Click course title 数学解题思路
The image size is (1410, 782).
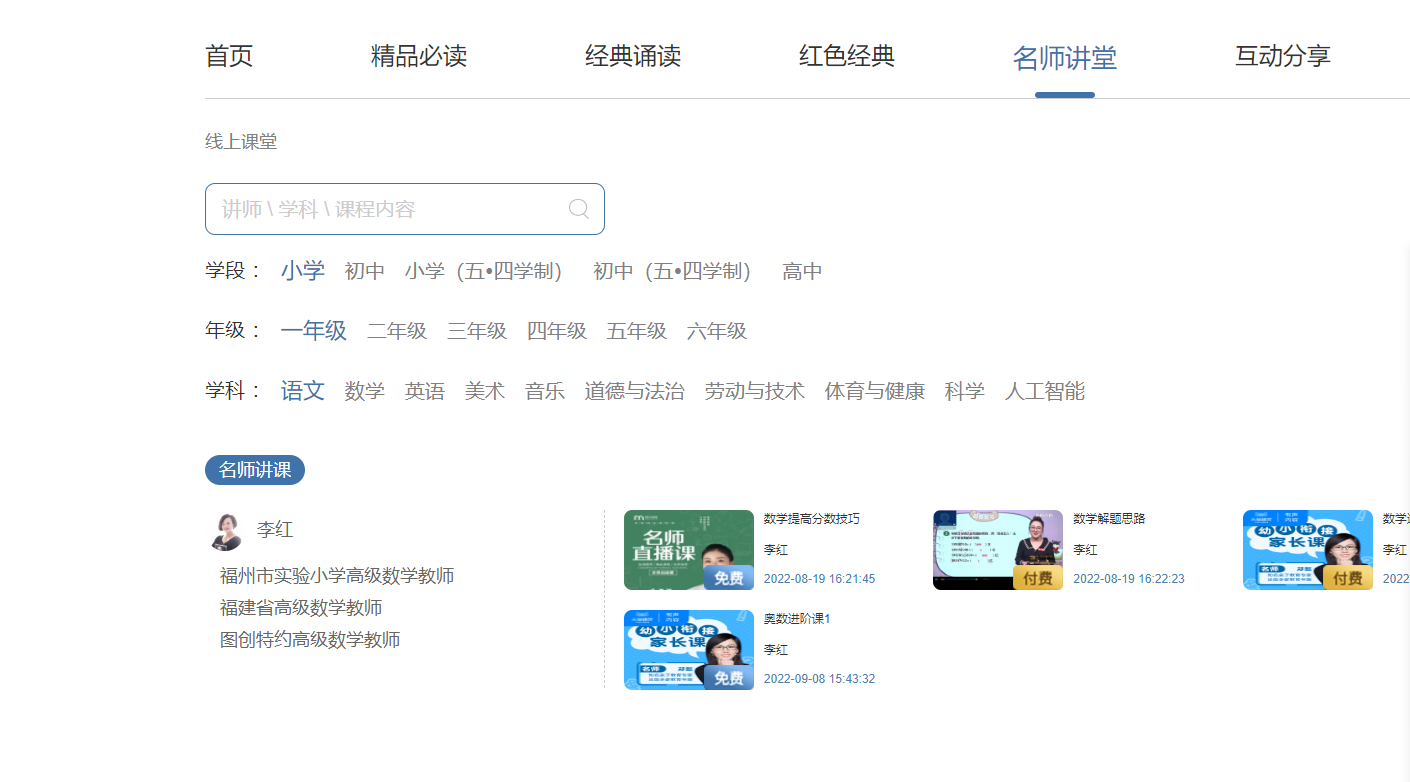1110,519
